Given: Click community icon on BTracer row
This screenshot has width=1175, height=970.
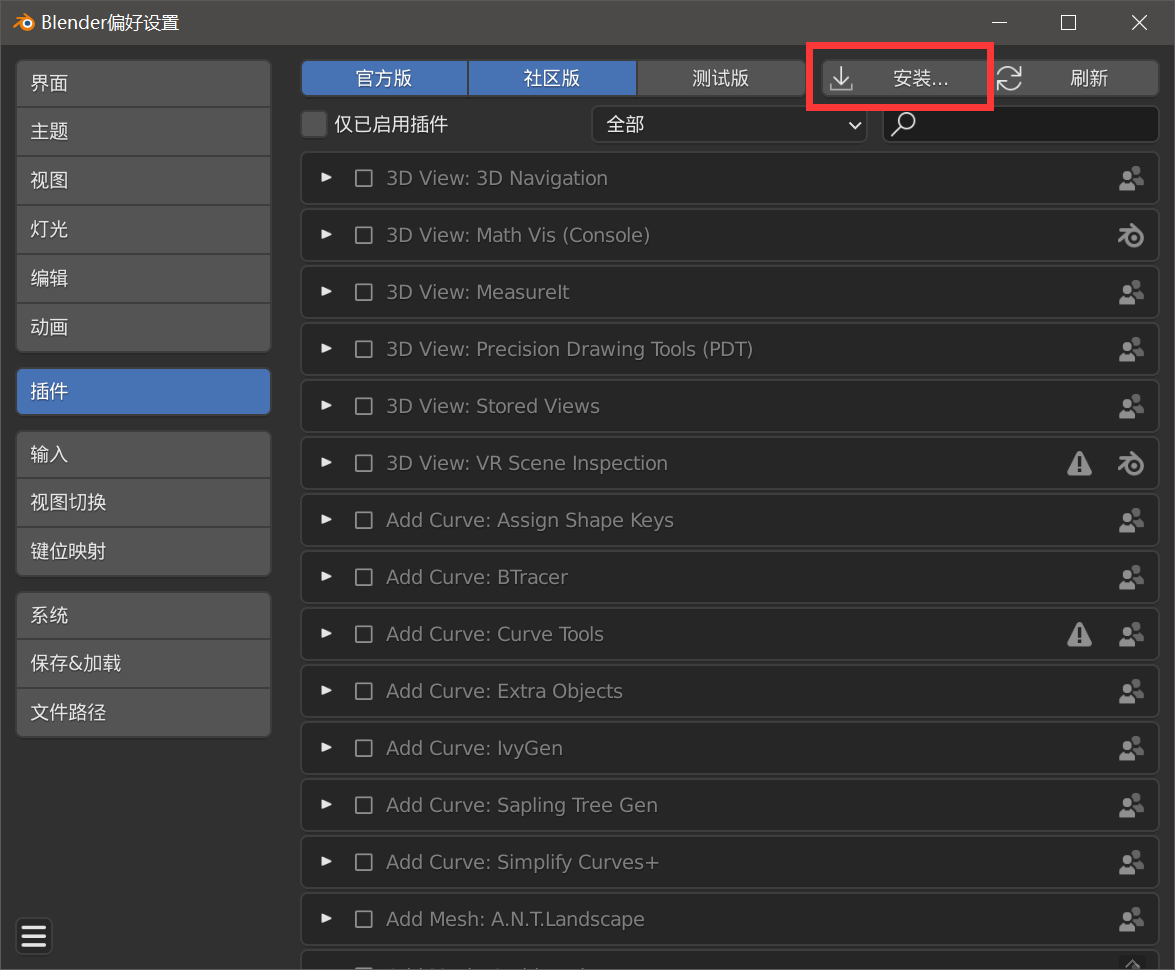Looking at the screenshot, I should pos(1131,577).
